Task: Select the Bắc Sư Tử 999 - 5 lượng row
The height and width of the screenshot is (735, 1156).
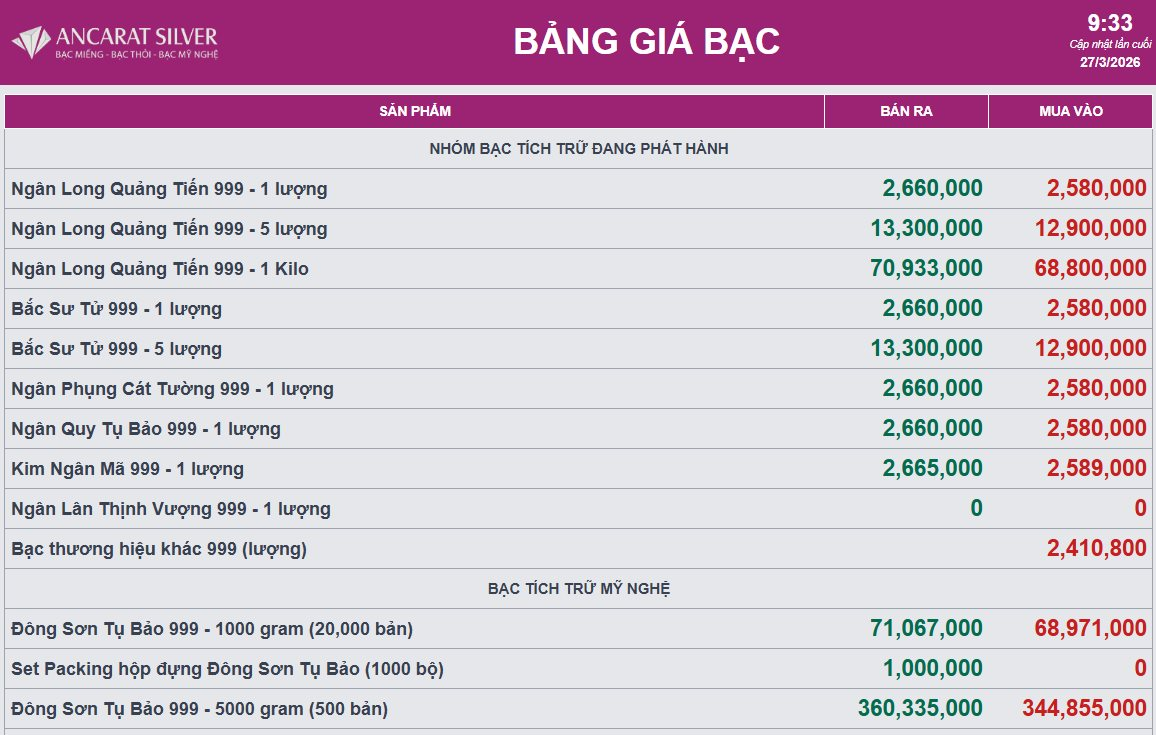Action: [117, 349]
